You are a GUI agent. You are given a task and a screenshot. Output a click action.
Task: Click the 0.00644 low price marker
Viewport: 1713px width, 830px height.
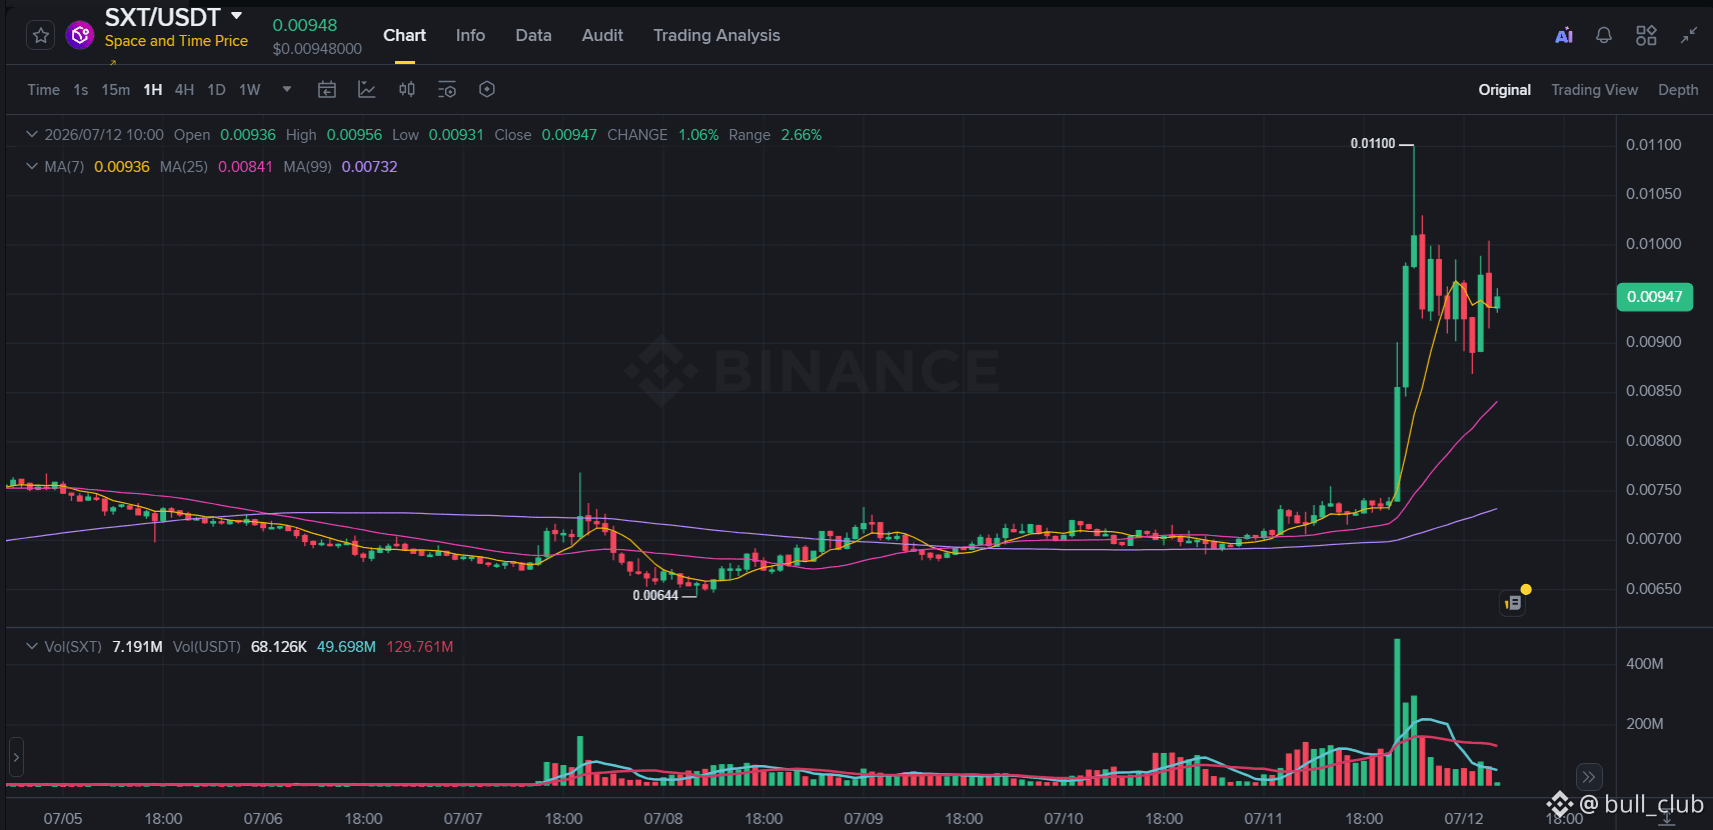coord(656,596)
